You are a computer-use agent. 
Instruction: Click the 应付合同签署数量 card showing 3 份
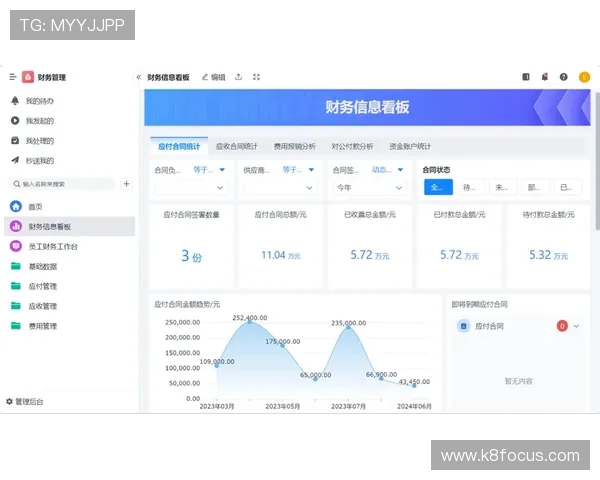[x=191, y=246]
